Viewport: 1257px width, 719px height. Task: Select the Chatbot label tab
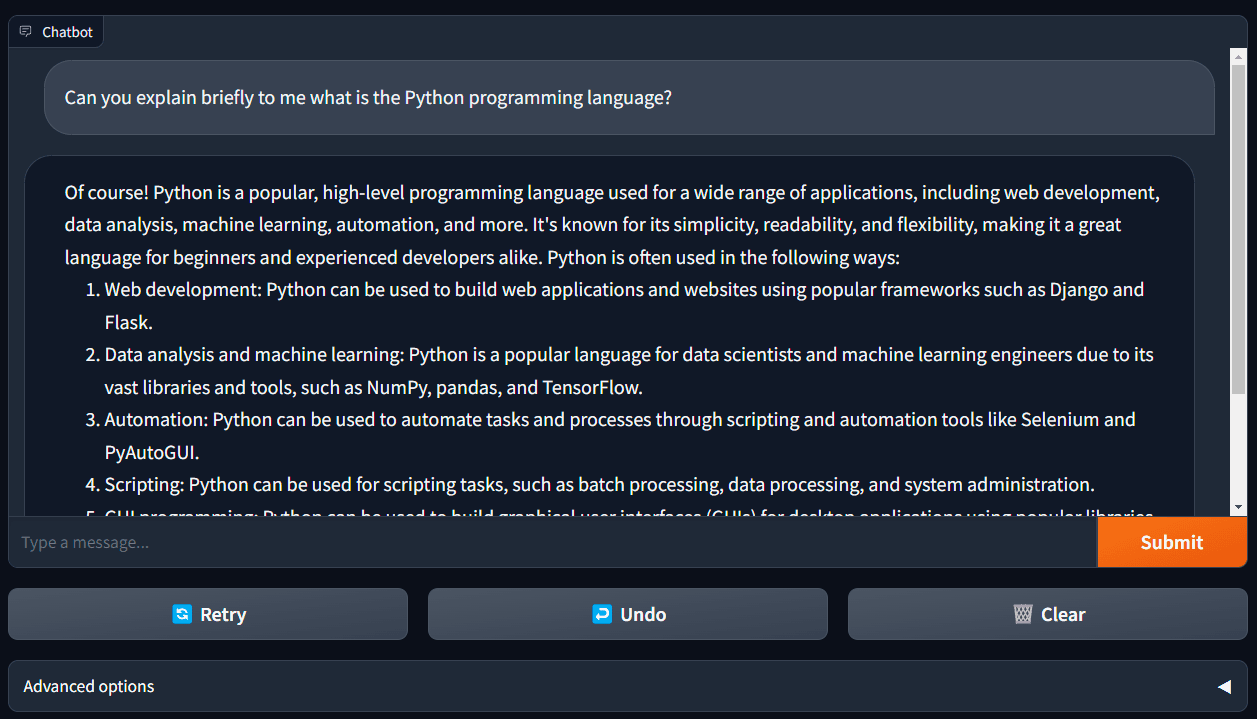[55, 32]
